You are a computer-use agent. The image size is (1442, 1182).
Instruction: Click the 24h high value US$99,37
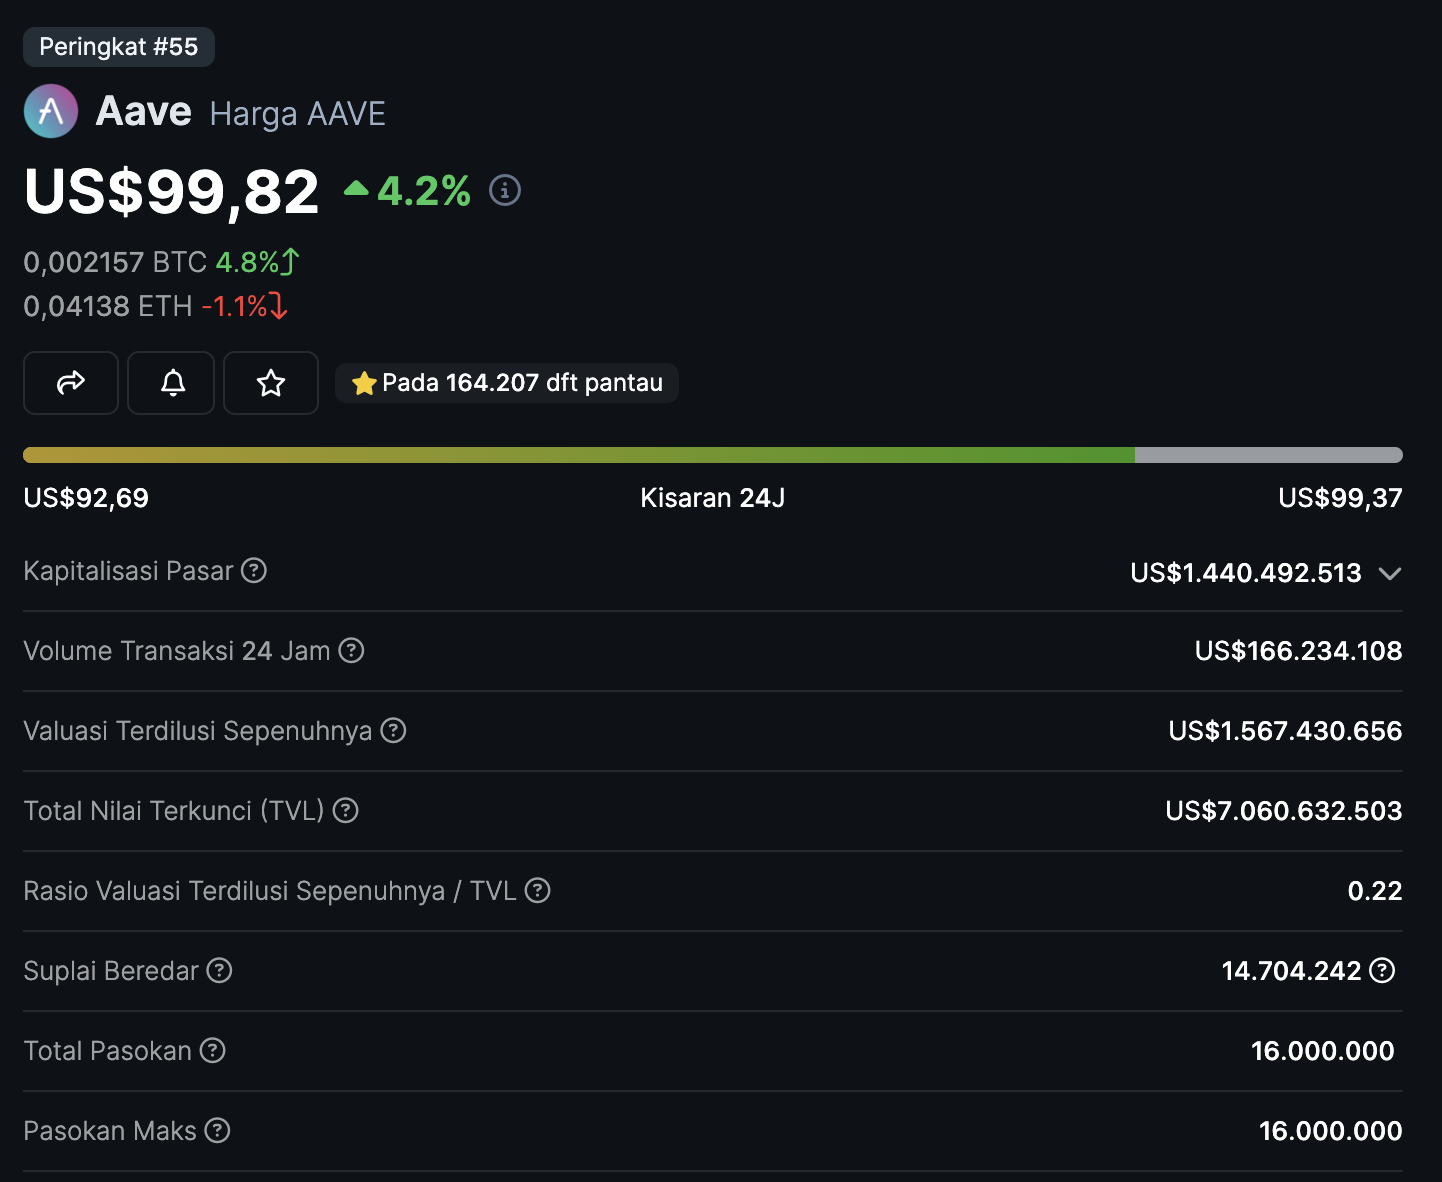click(1340, 498)
